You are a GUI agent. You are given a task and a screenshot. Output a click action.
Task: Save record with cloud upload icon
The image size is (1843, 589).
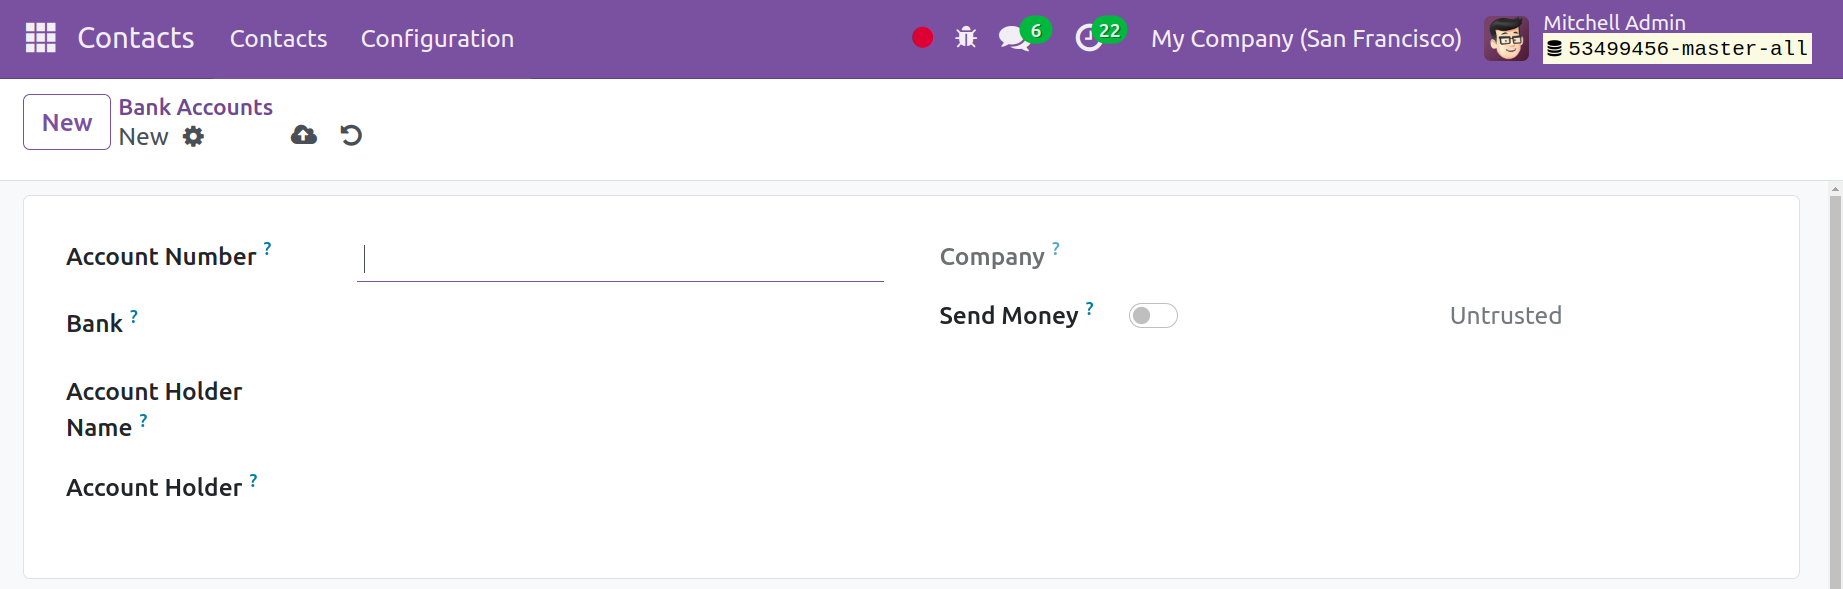tap(304, 135)
